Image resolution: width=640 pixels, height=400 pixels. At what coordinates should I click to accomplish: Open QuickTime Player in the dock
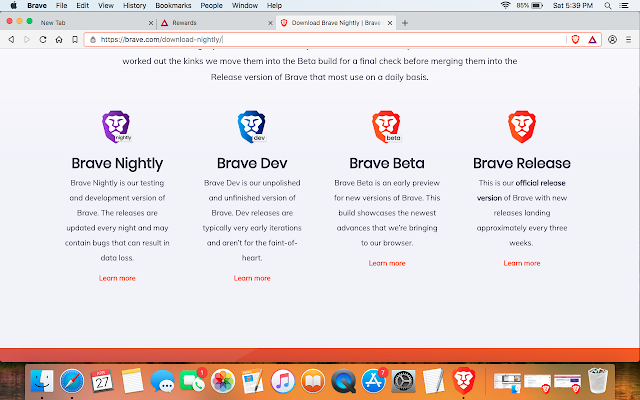[343, 381]
